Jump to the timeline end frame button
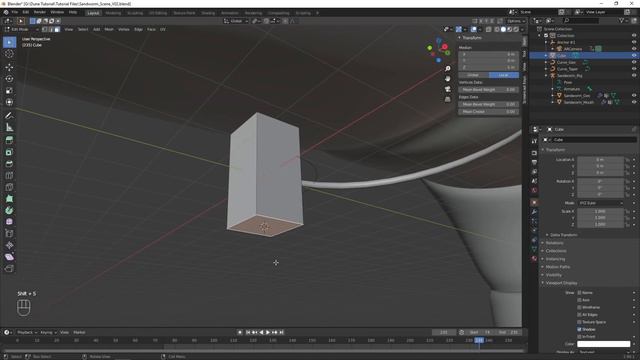The image size is (640, 360). 282,332
